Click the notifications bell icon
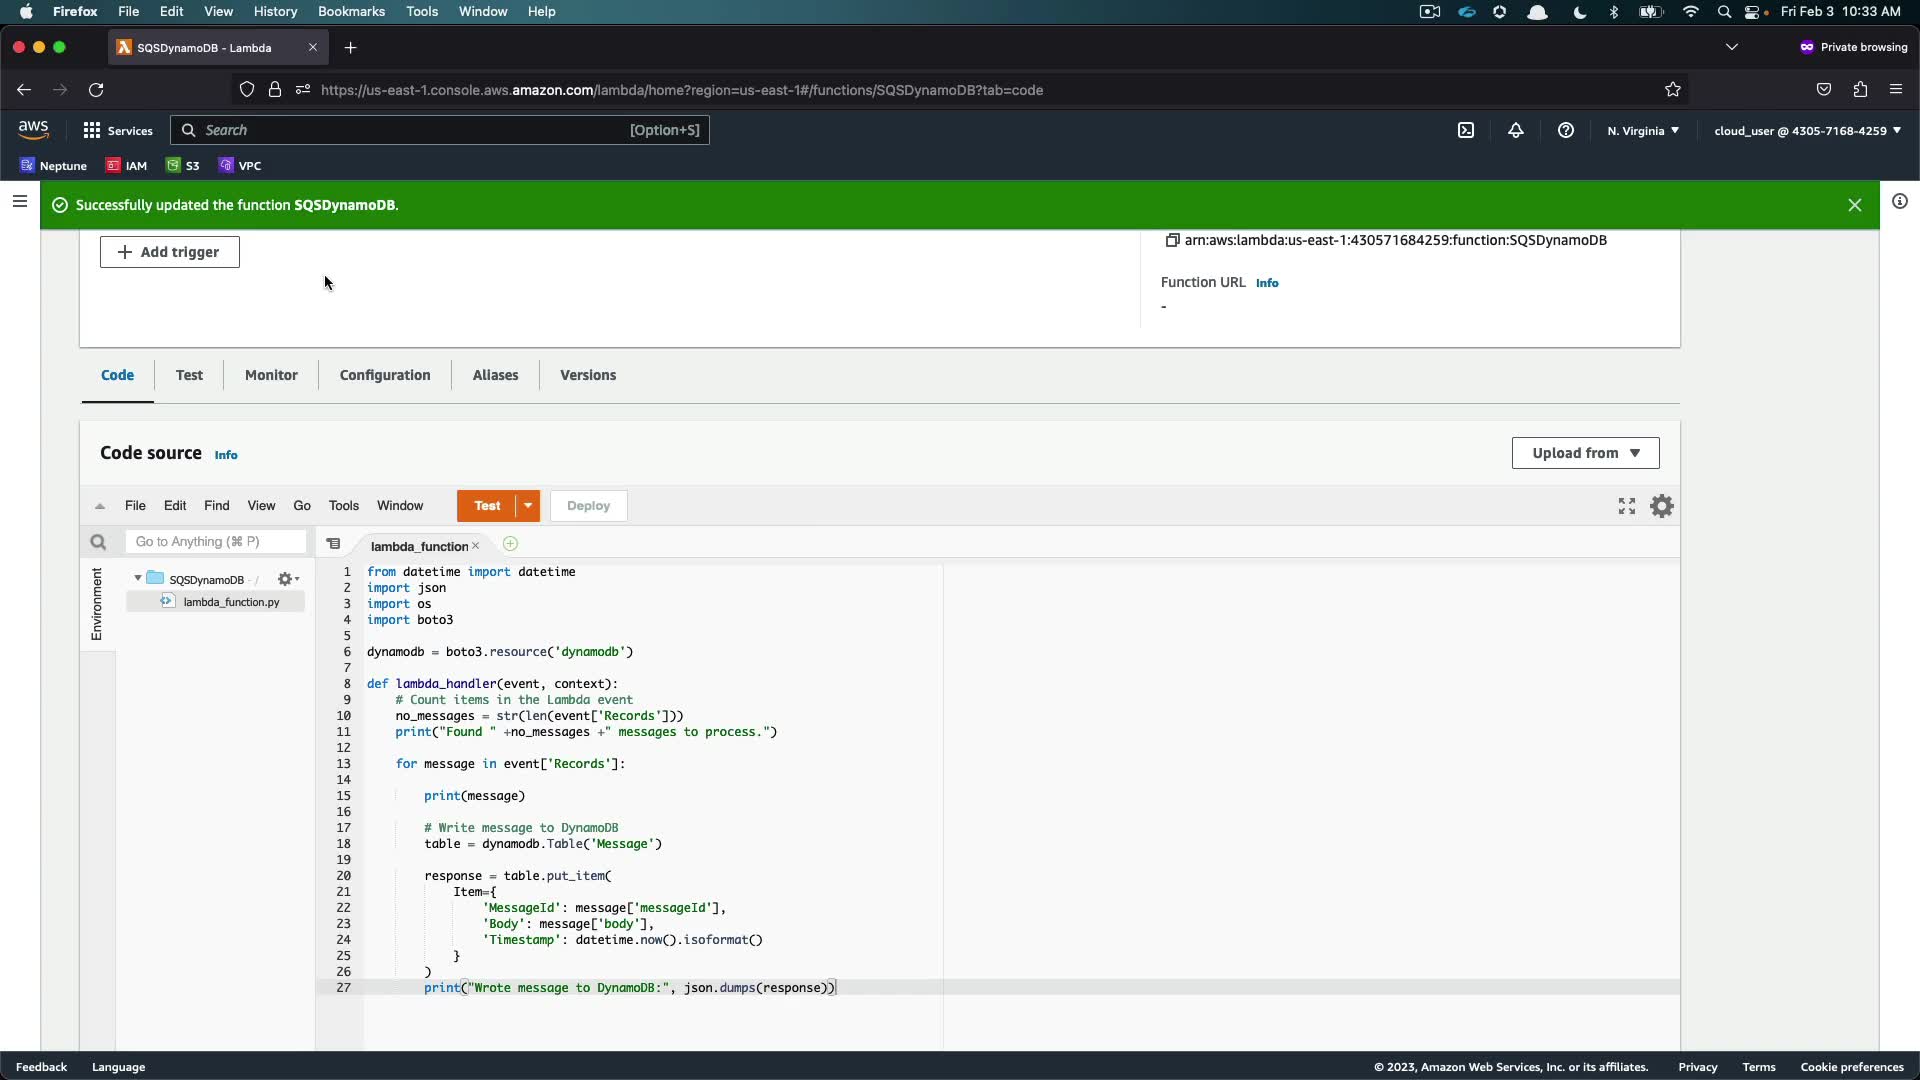The width and height of the screenshot is (1920, 1080). 1516,130
